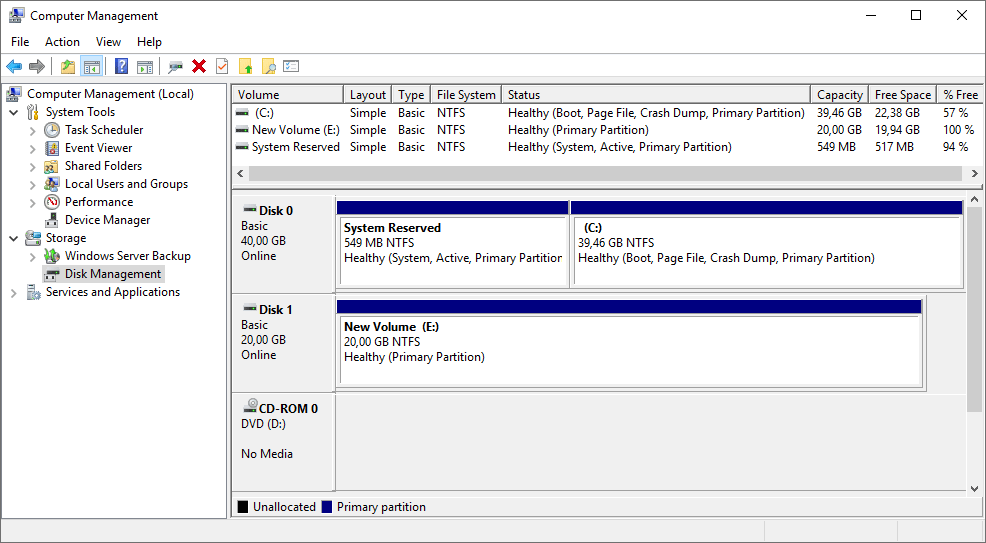Viewport: 986px width, 543px height.
Task: Open Device Manager from the tree
Action: (108, 220)
